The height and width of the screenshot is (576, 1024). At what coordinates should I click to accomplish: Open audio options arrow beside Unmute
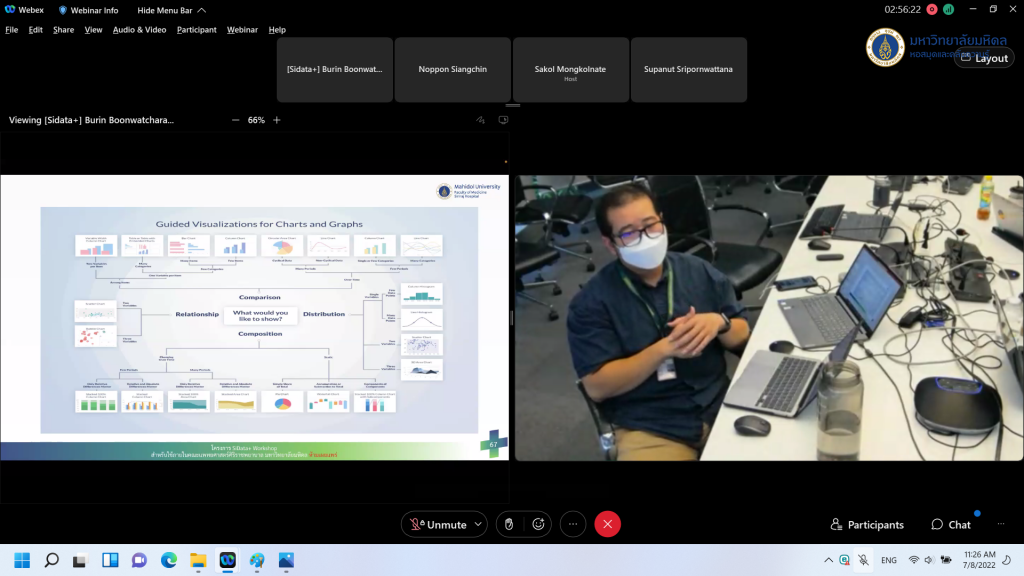[479, 524]
